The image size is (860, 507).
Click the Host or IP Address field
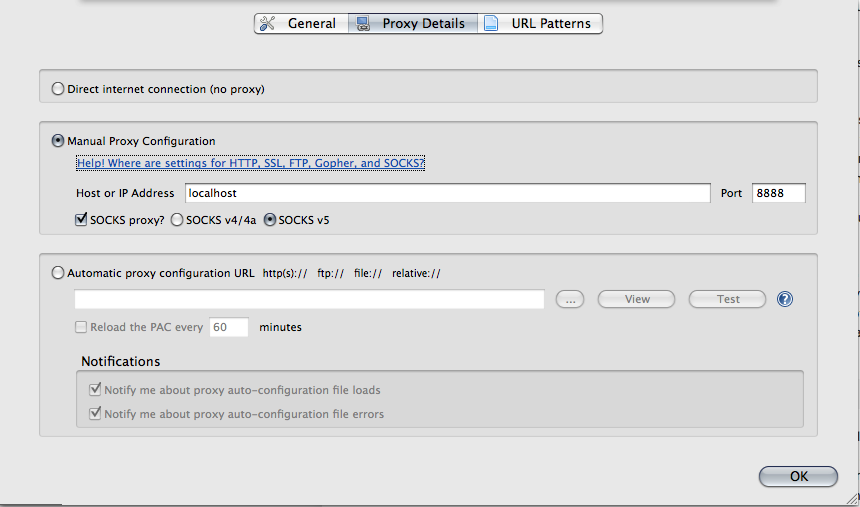coord(446,193)
